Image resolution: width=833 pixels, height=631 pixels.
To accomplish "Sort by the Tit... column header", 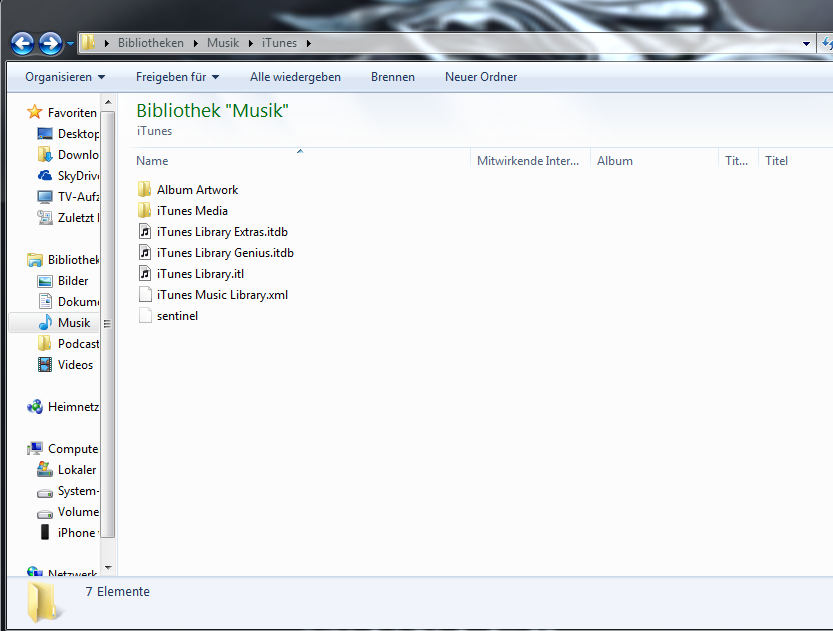I will point(738,161).
